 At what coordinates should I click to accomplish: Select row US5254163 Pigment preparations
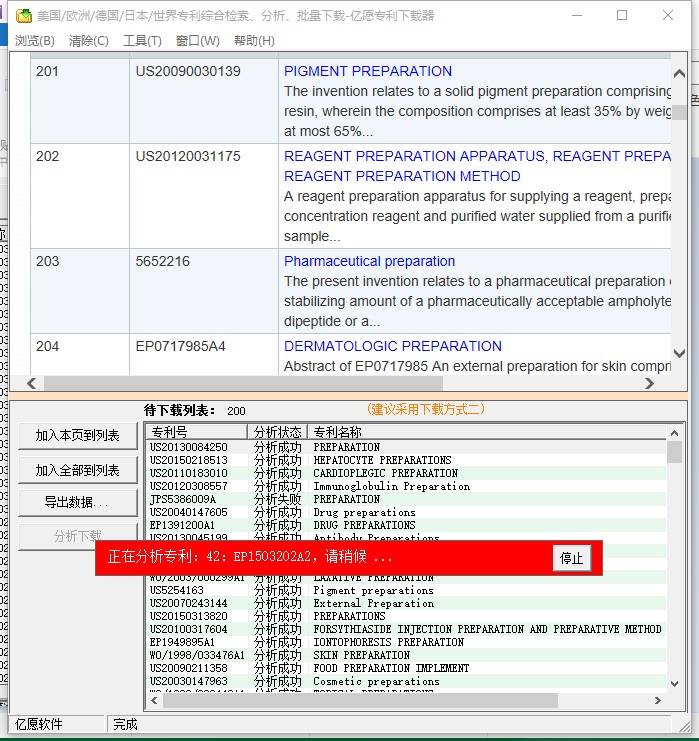406,590
